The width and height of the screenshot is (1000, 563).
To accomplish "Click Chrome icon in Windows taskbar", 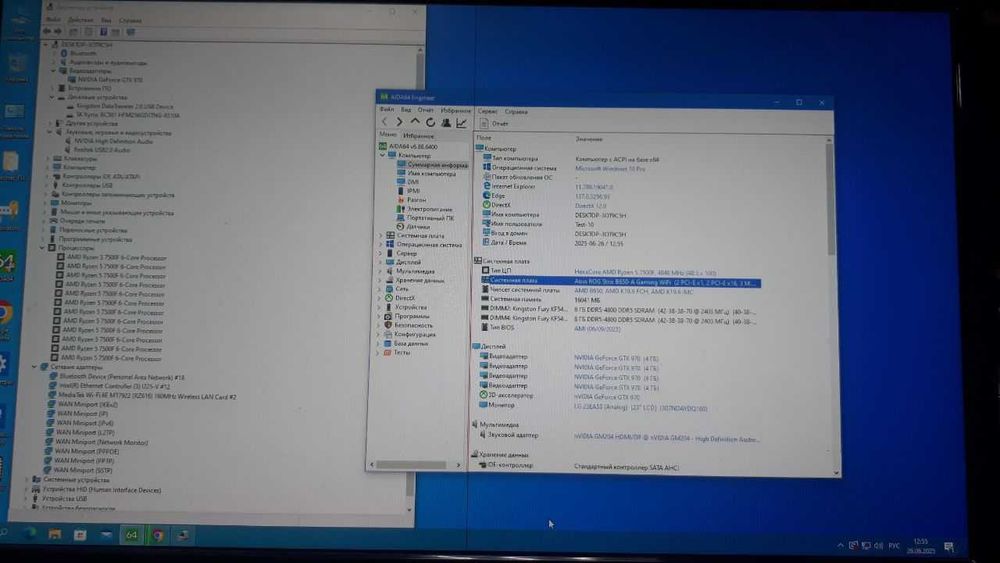I will (x=158, y=535).
